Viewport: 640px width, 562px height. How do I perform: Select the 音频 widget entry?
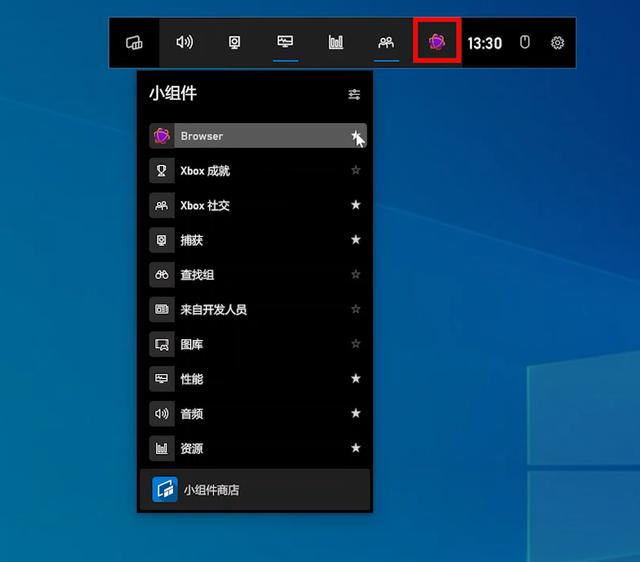258,413
